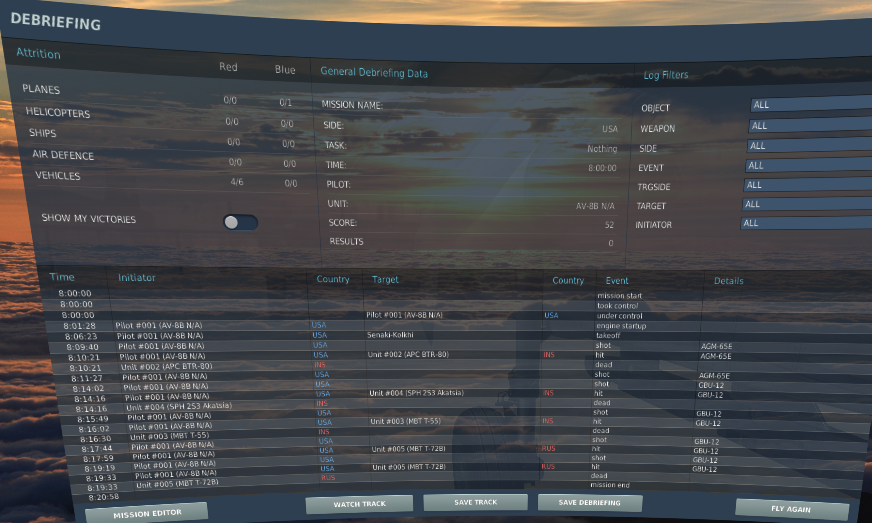Open the INITIATOR log filter dropdown
The width and height of the screenshot is (872, 523).
(806, 223)
